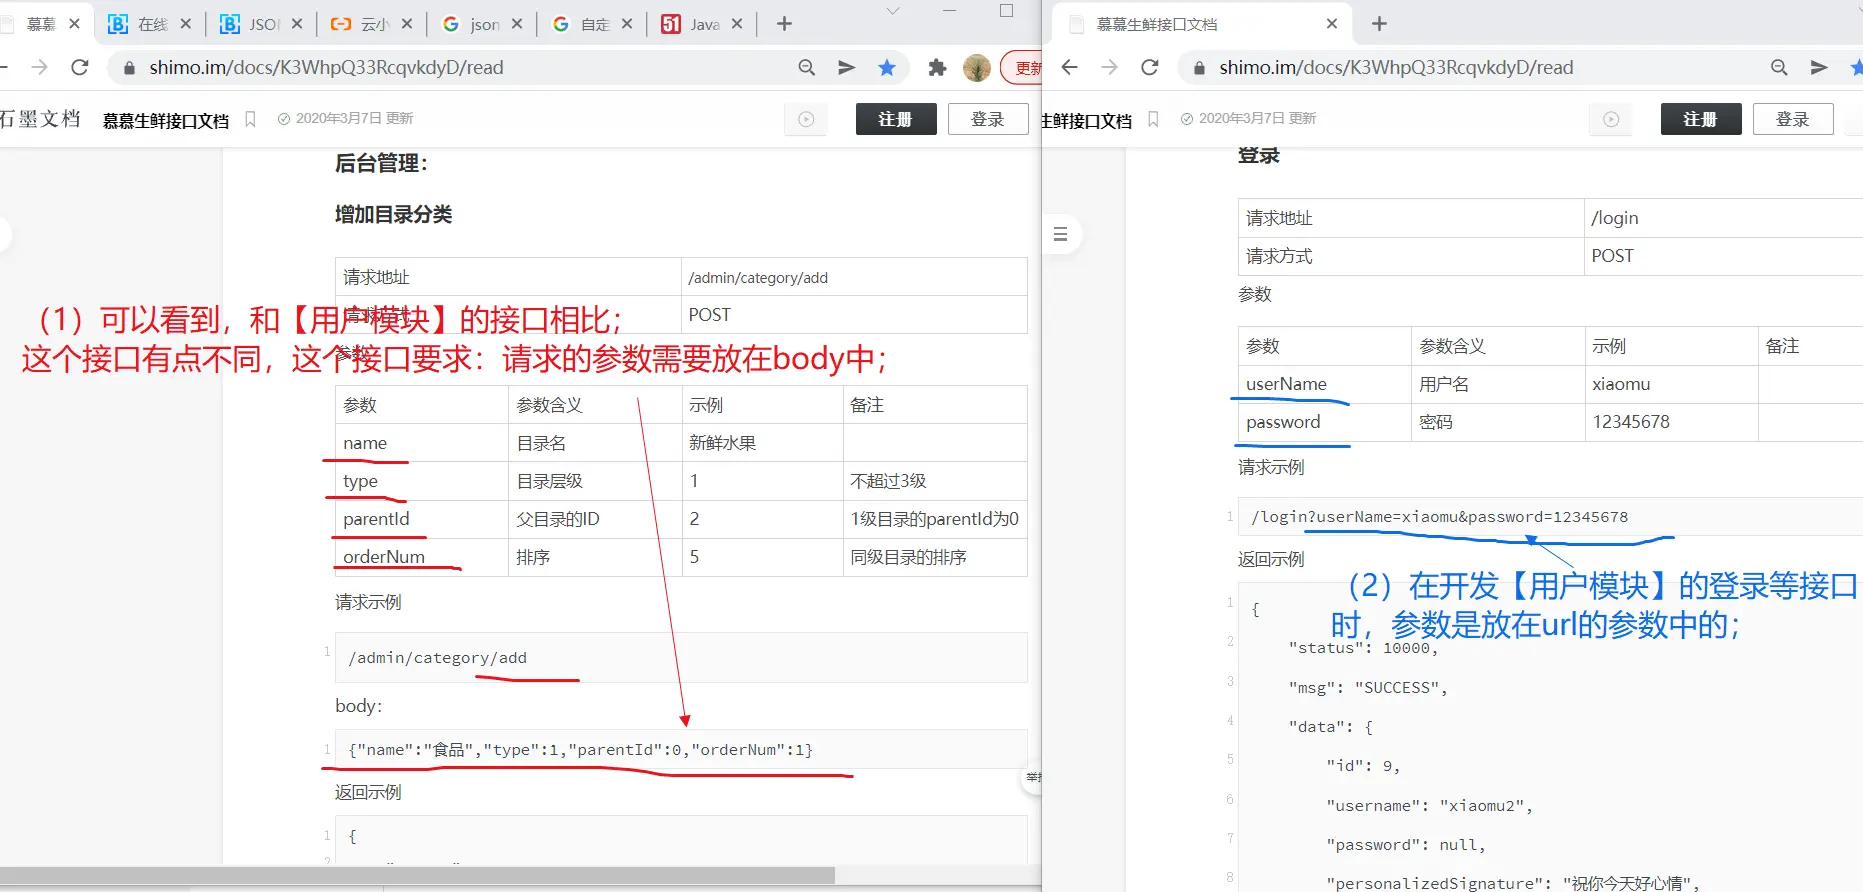Click zoom magnifier icon in left address bar

[x=806, y=67]
